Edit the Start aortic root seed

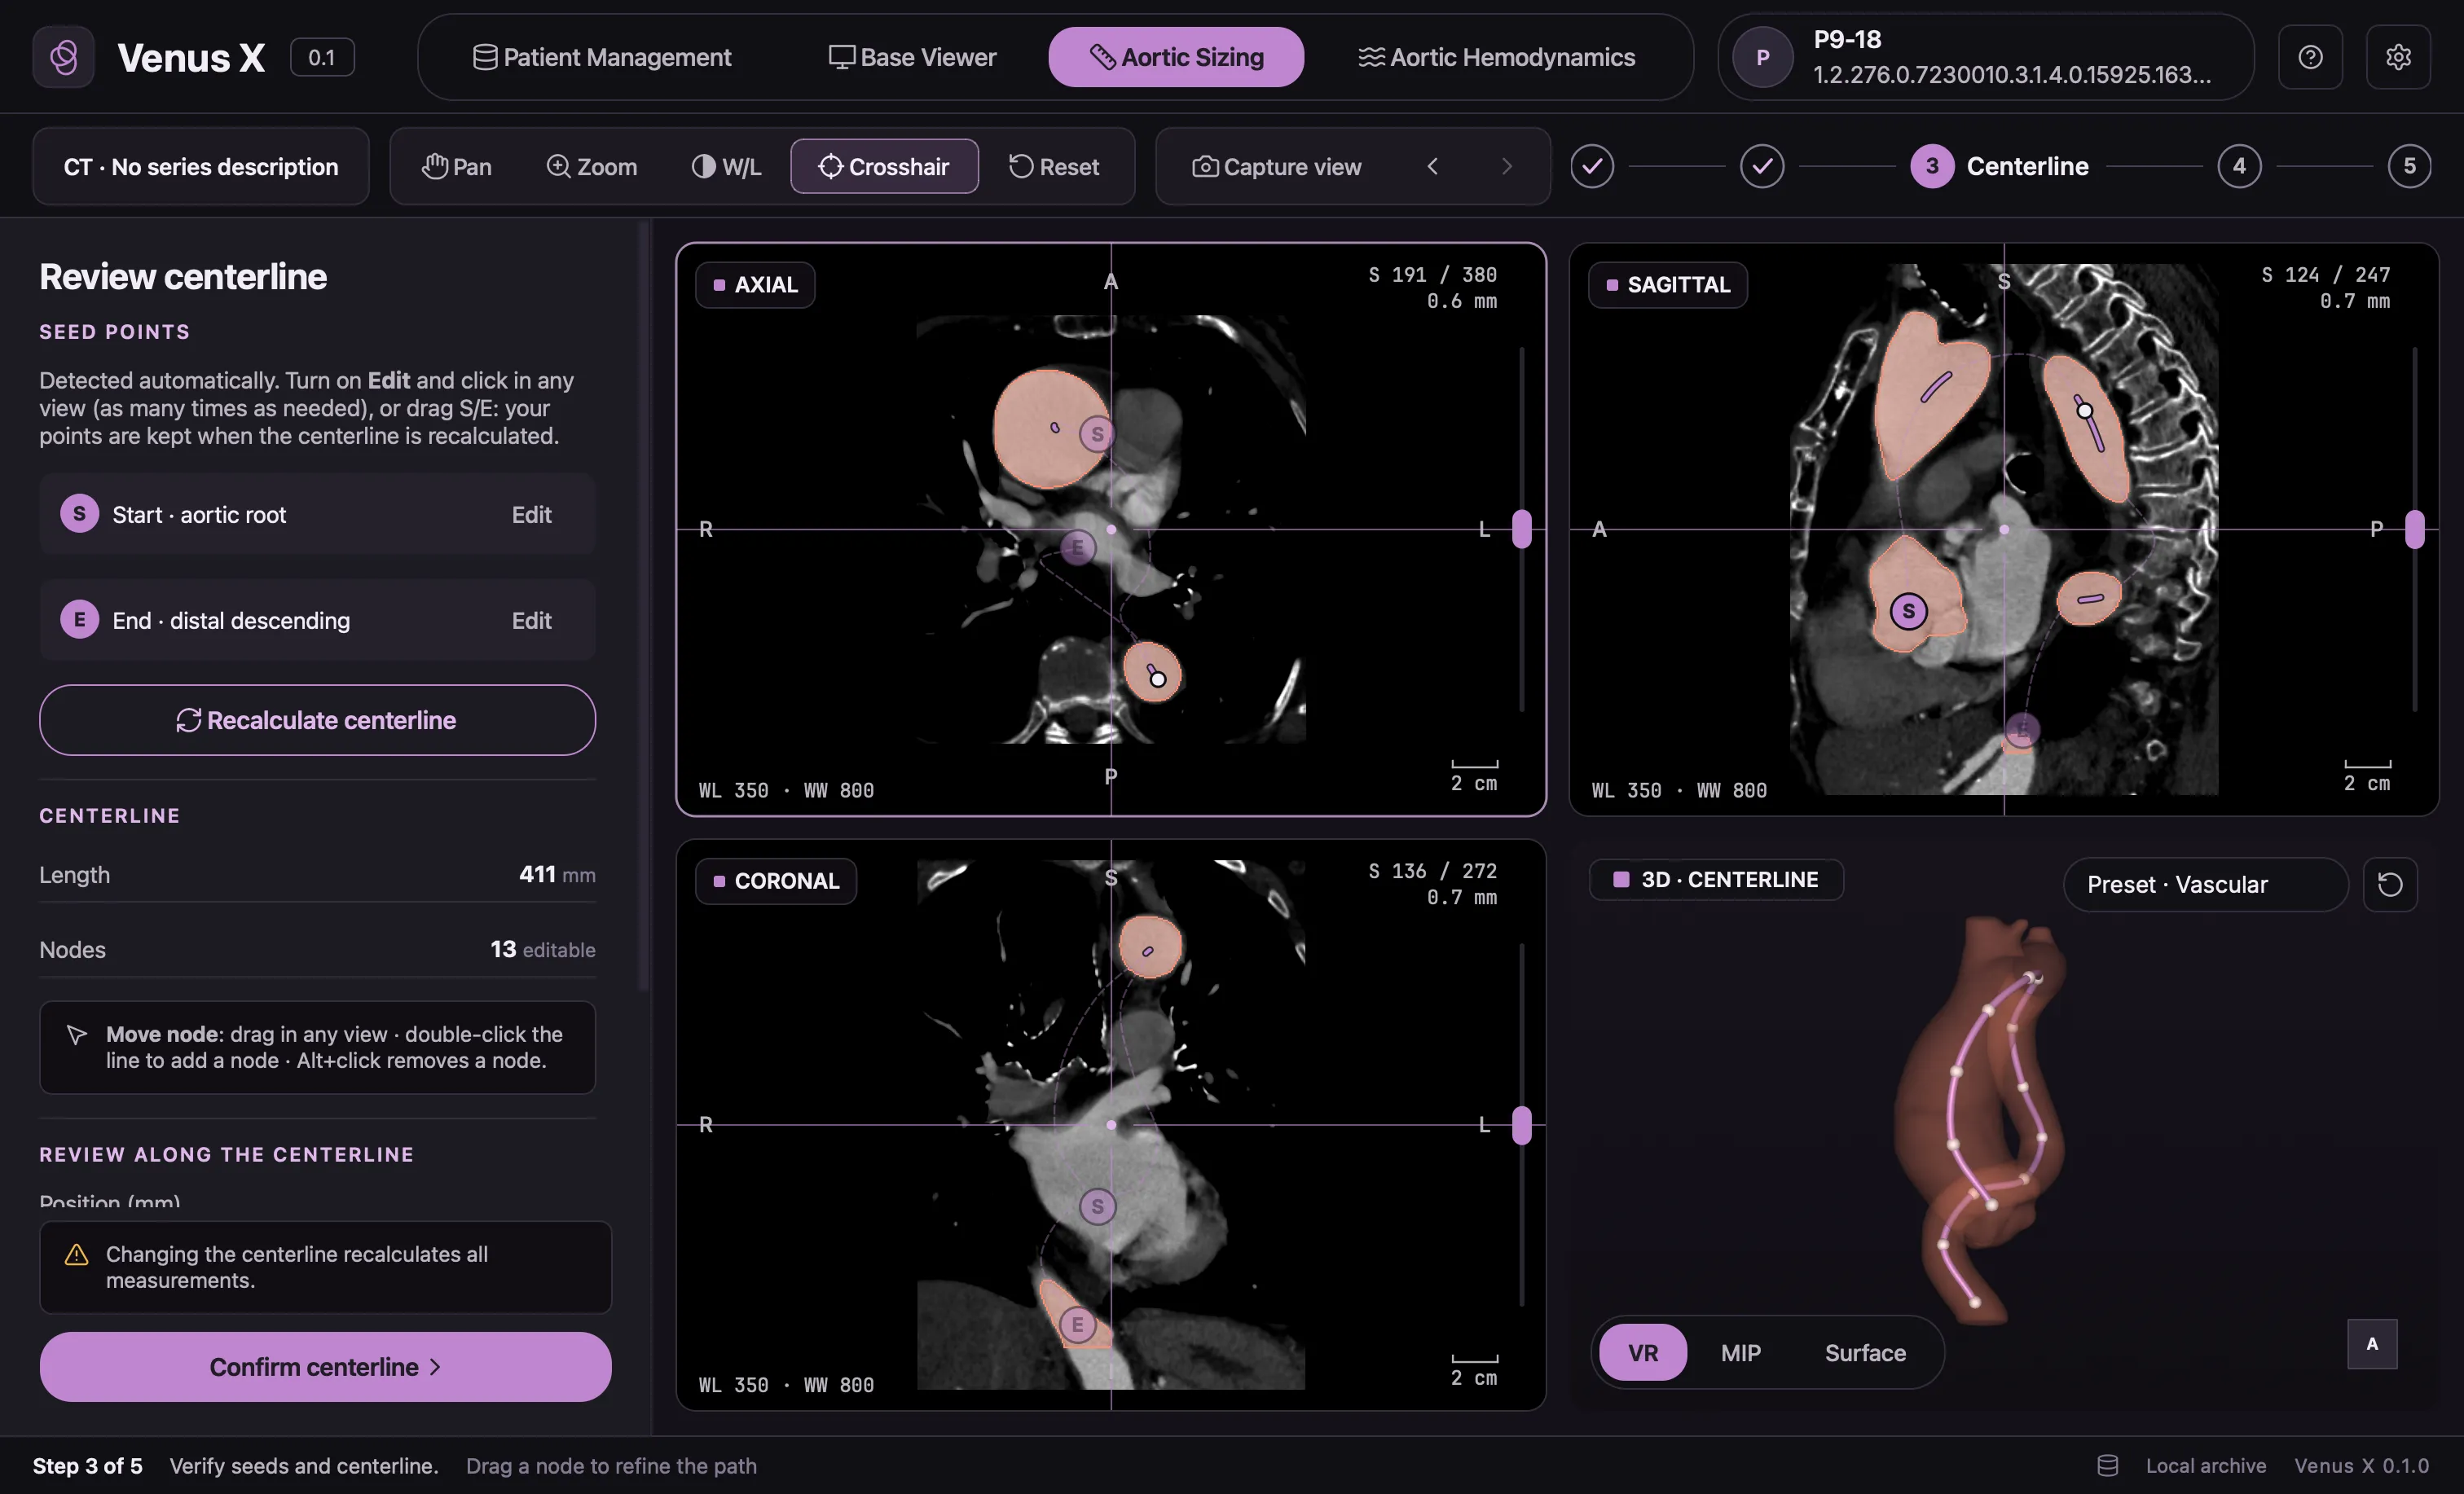tap(531, 514)
